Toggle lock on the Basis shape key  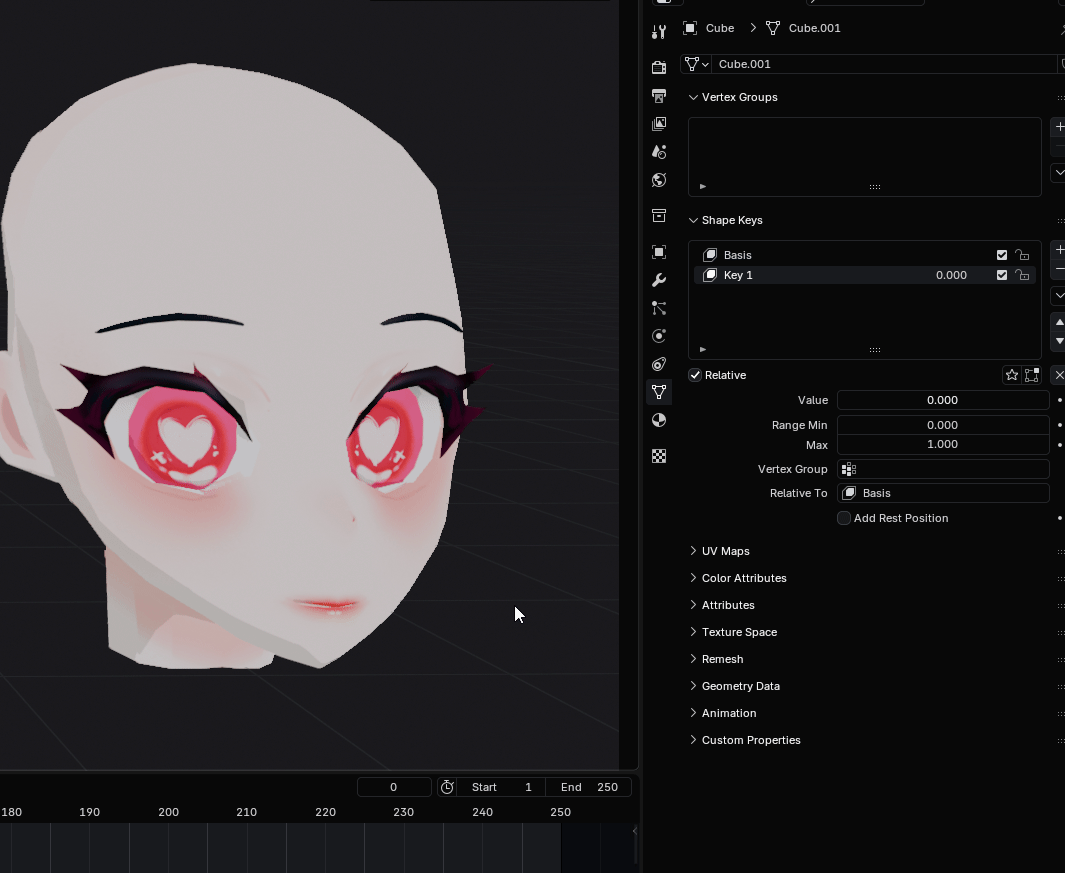[1022, 255]
